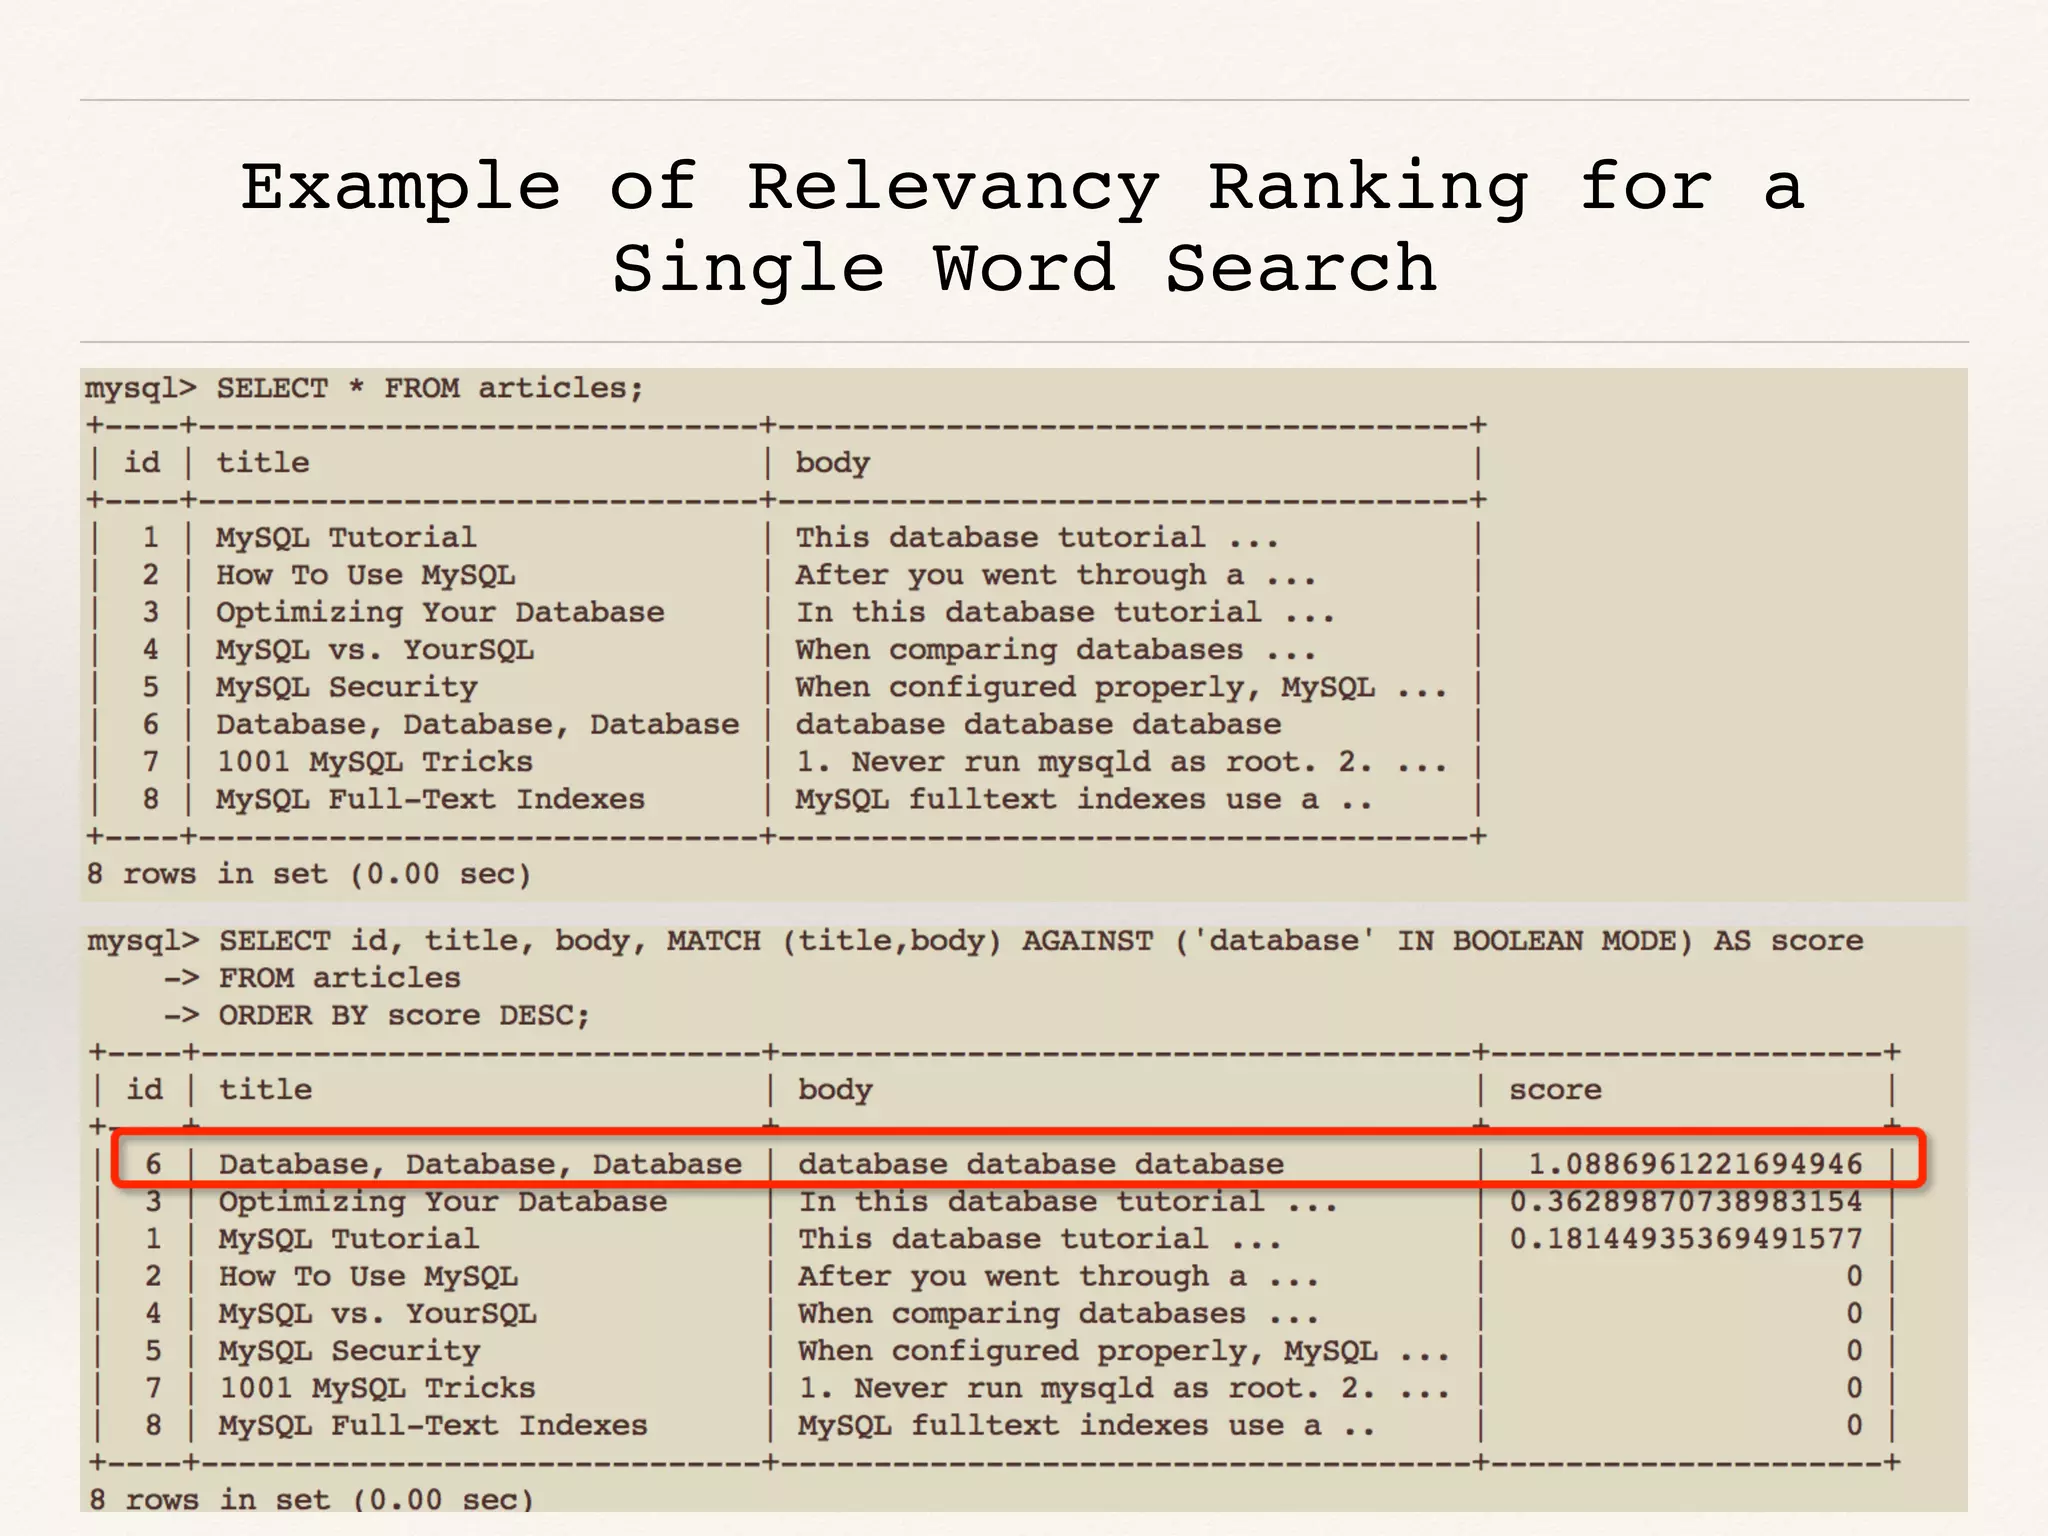This screenshot has width=2048, height=1536.
Task: Click 'MySQL fulltext indexes use a ..' in first table
Action: (x=1084, y=799)
